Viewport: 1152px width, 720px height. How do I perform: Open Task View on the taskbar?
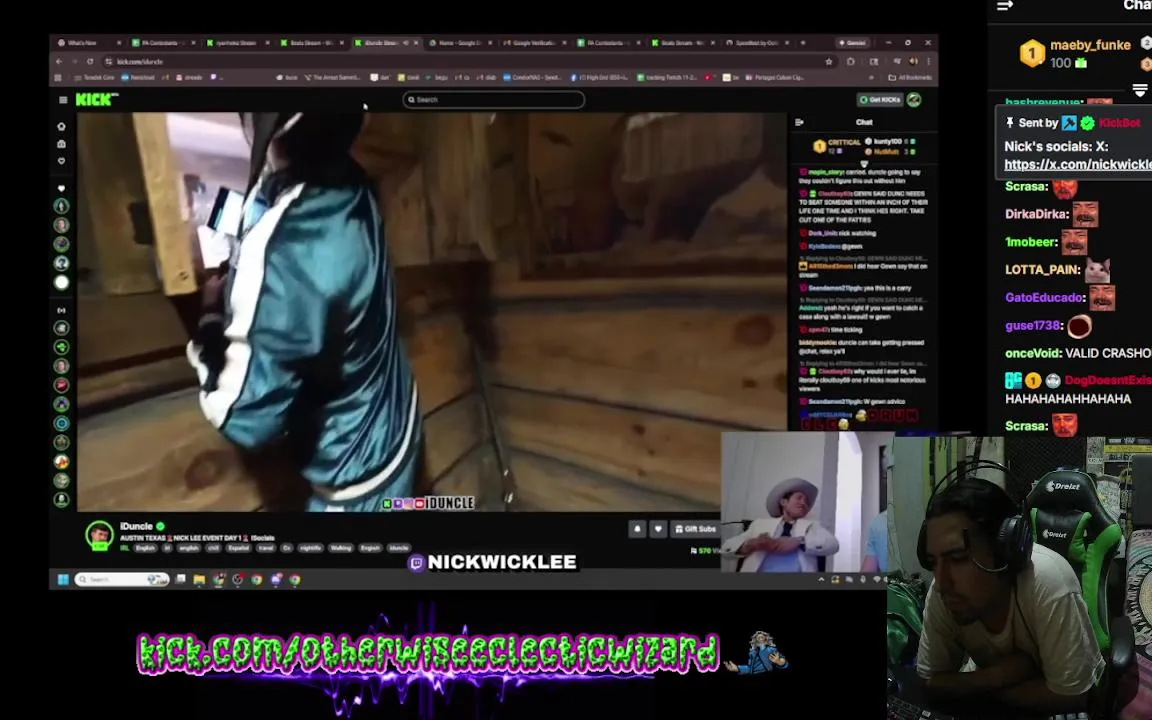pos(181,580)
